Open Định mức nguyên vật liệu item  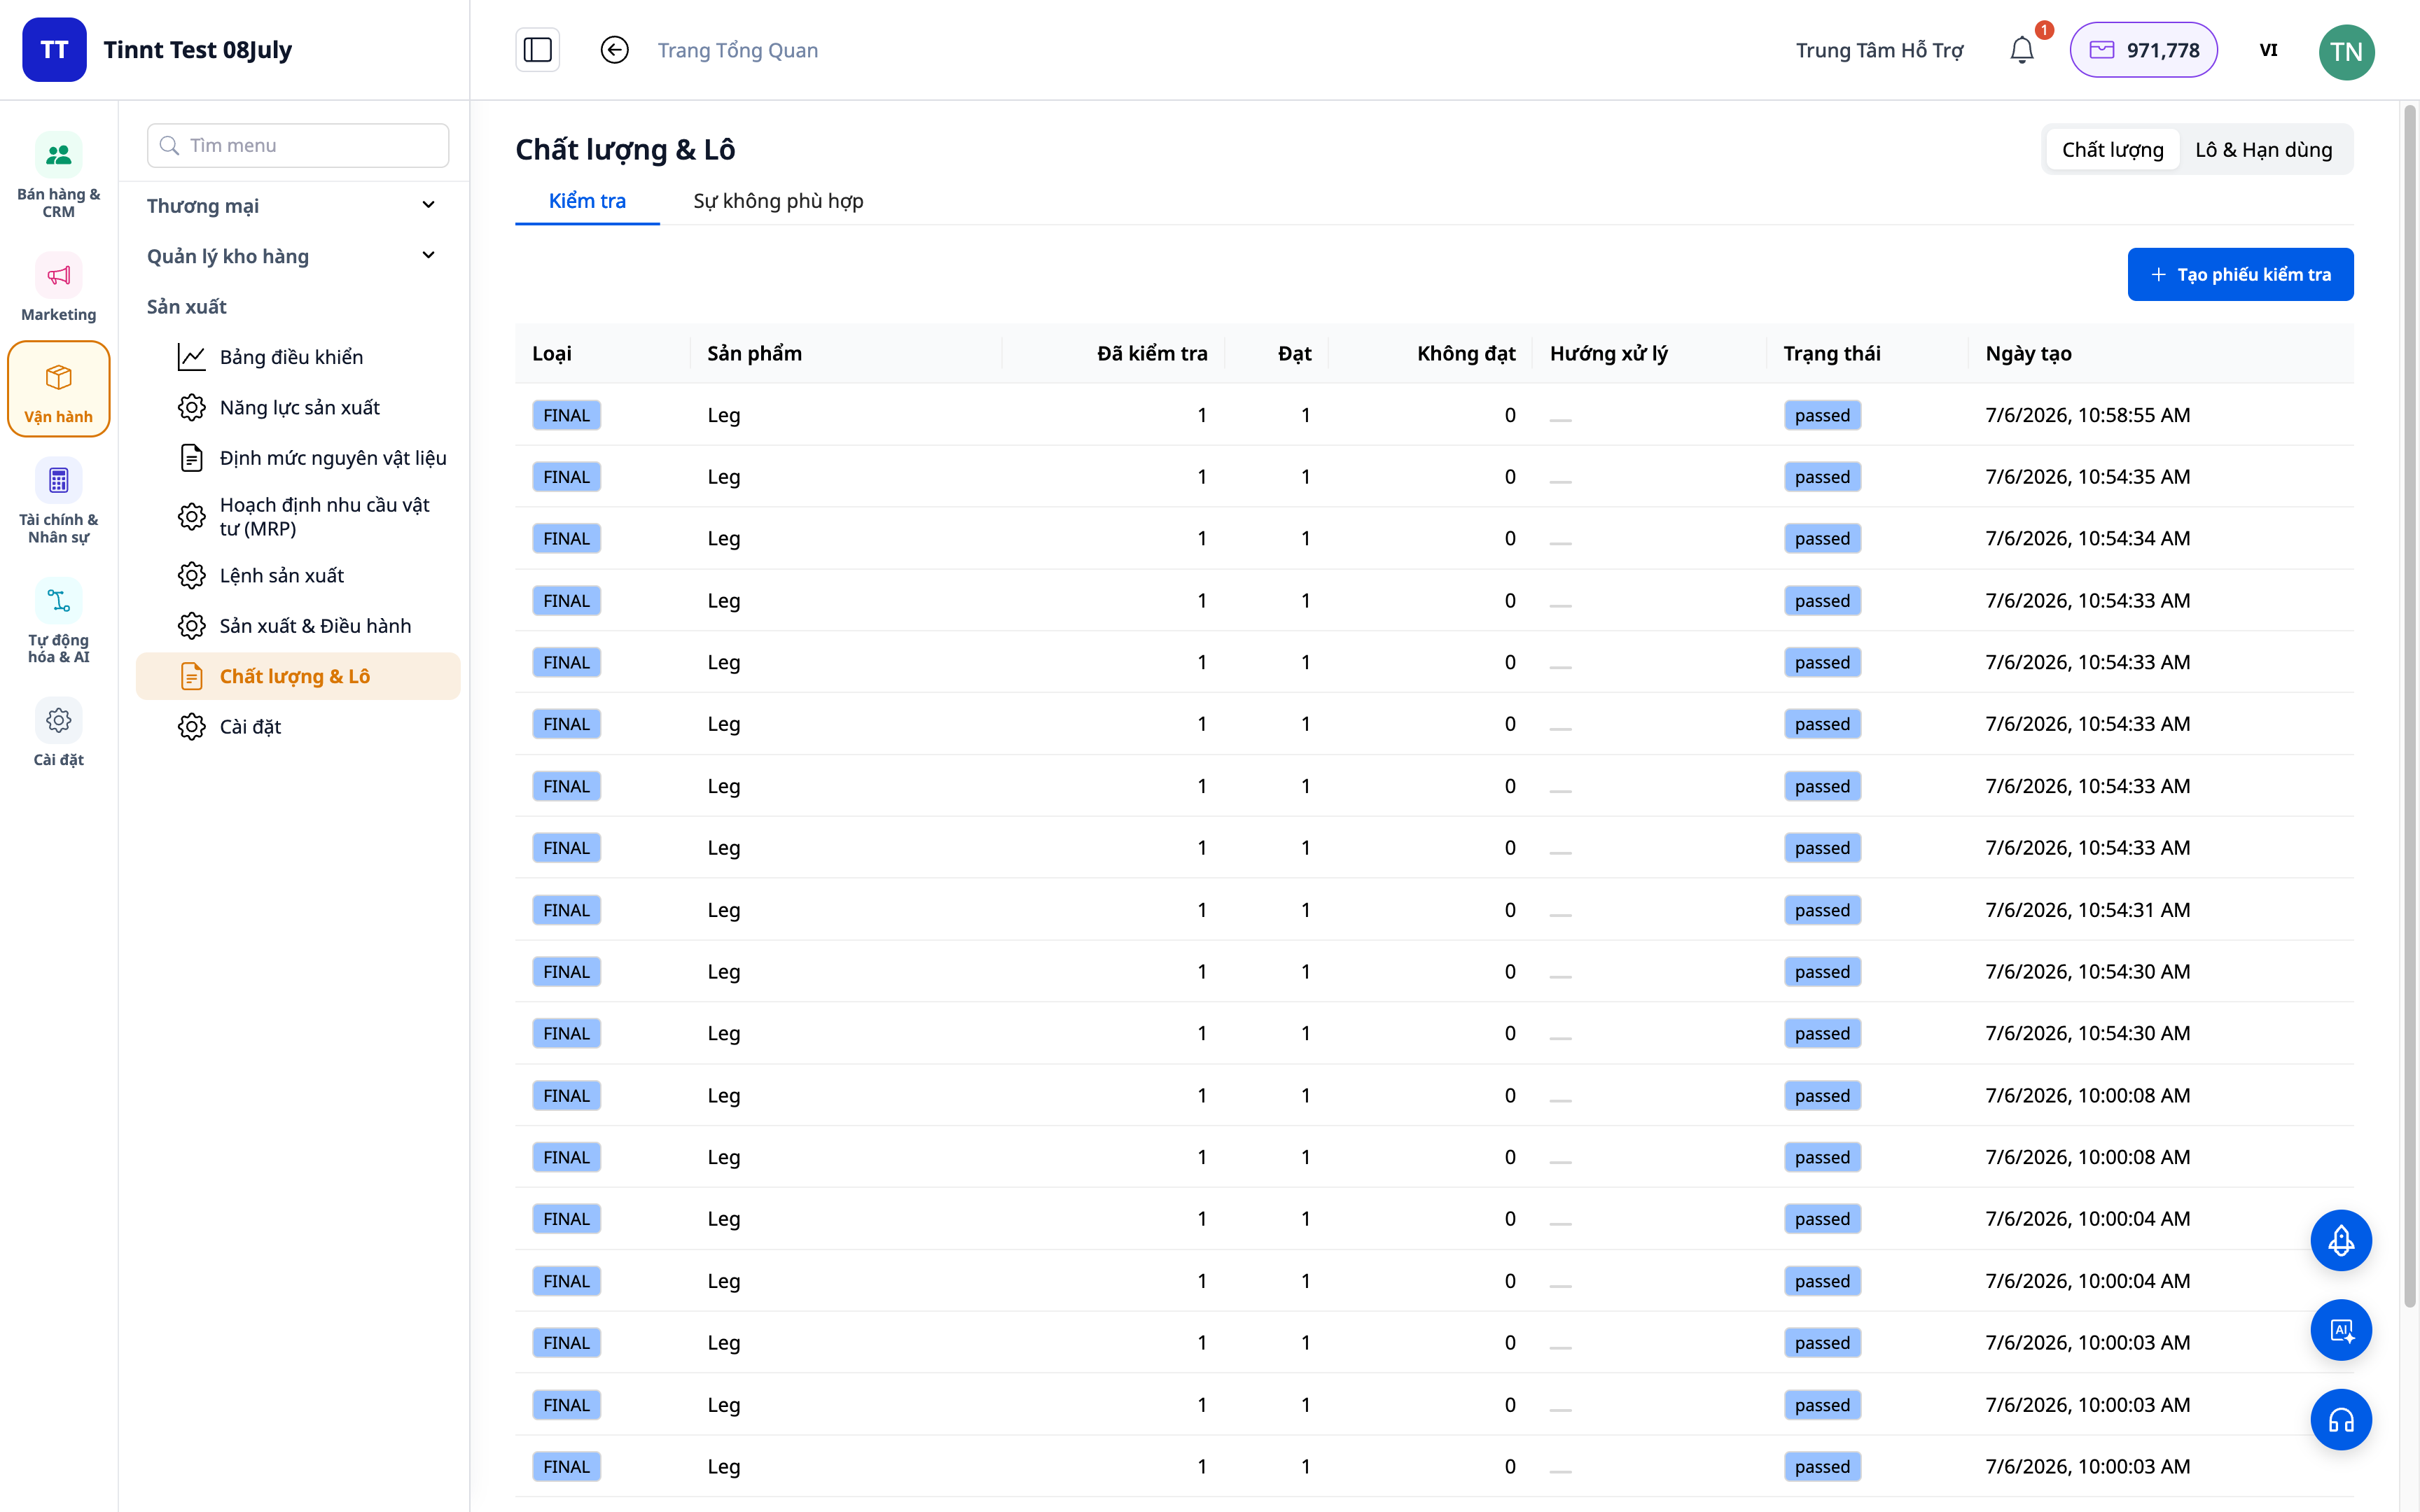298,458
